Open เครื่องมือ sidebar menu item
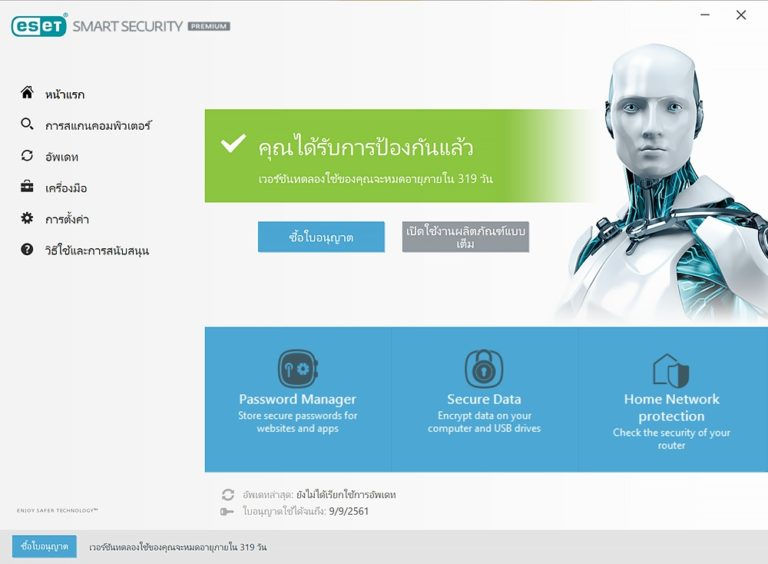The width and height of the screenshot is (768, 564). pyautogui.click(x=66, y=188)
